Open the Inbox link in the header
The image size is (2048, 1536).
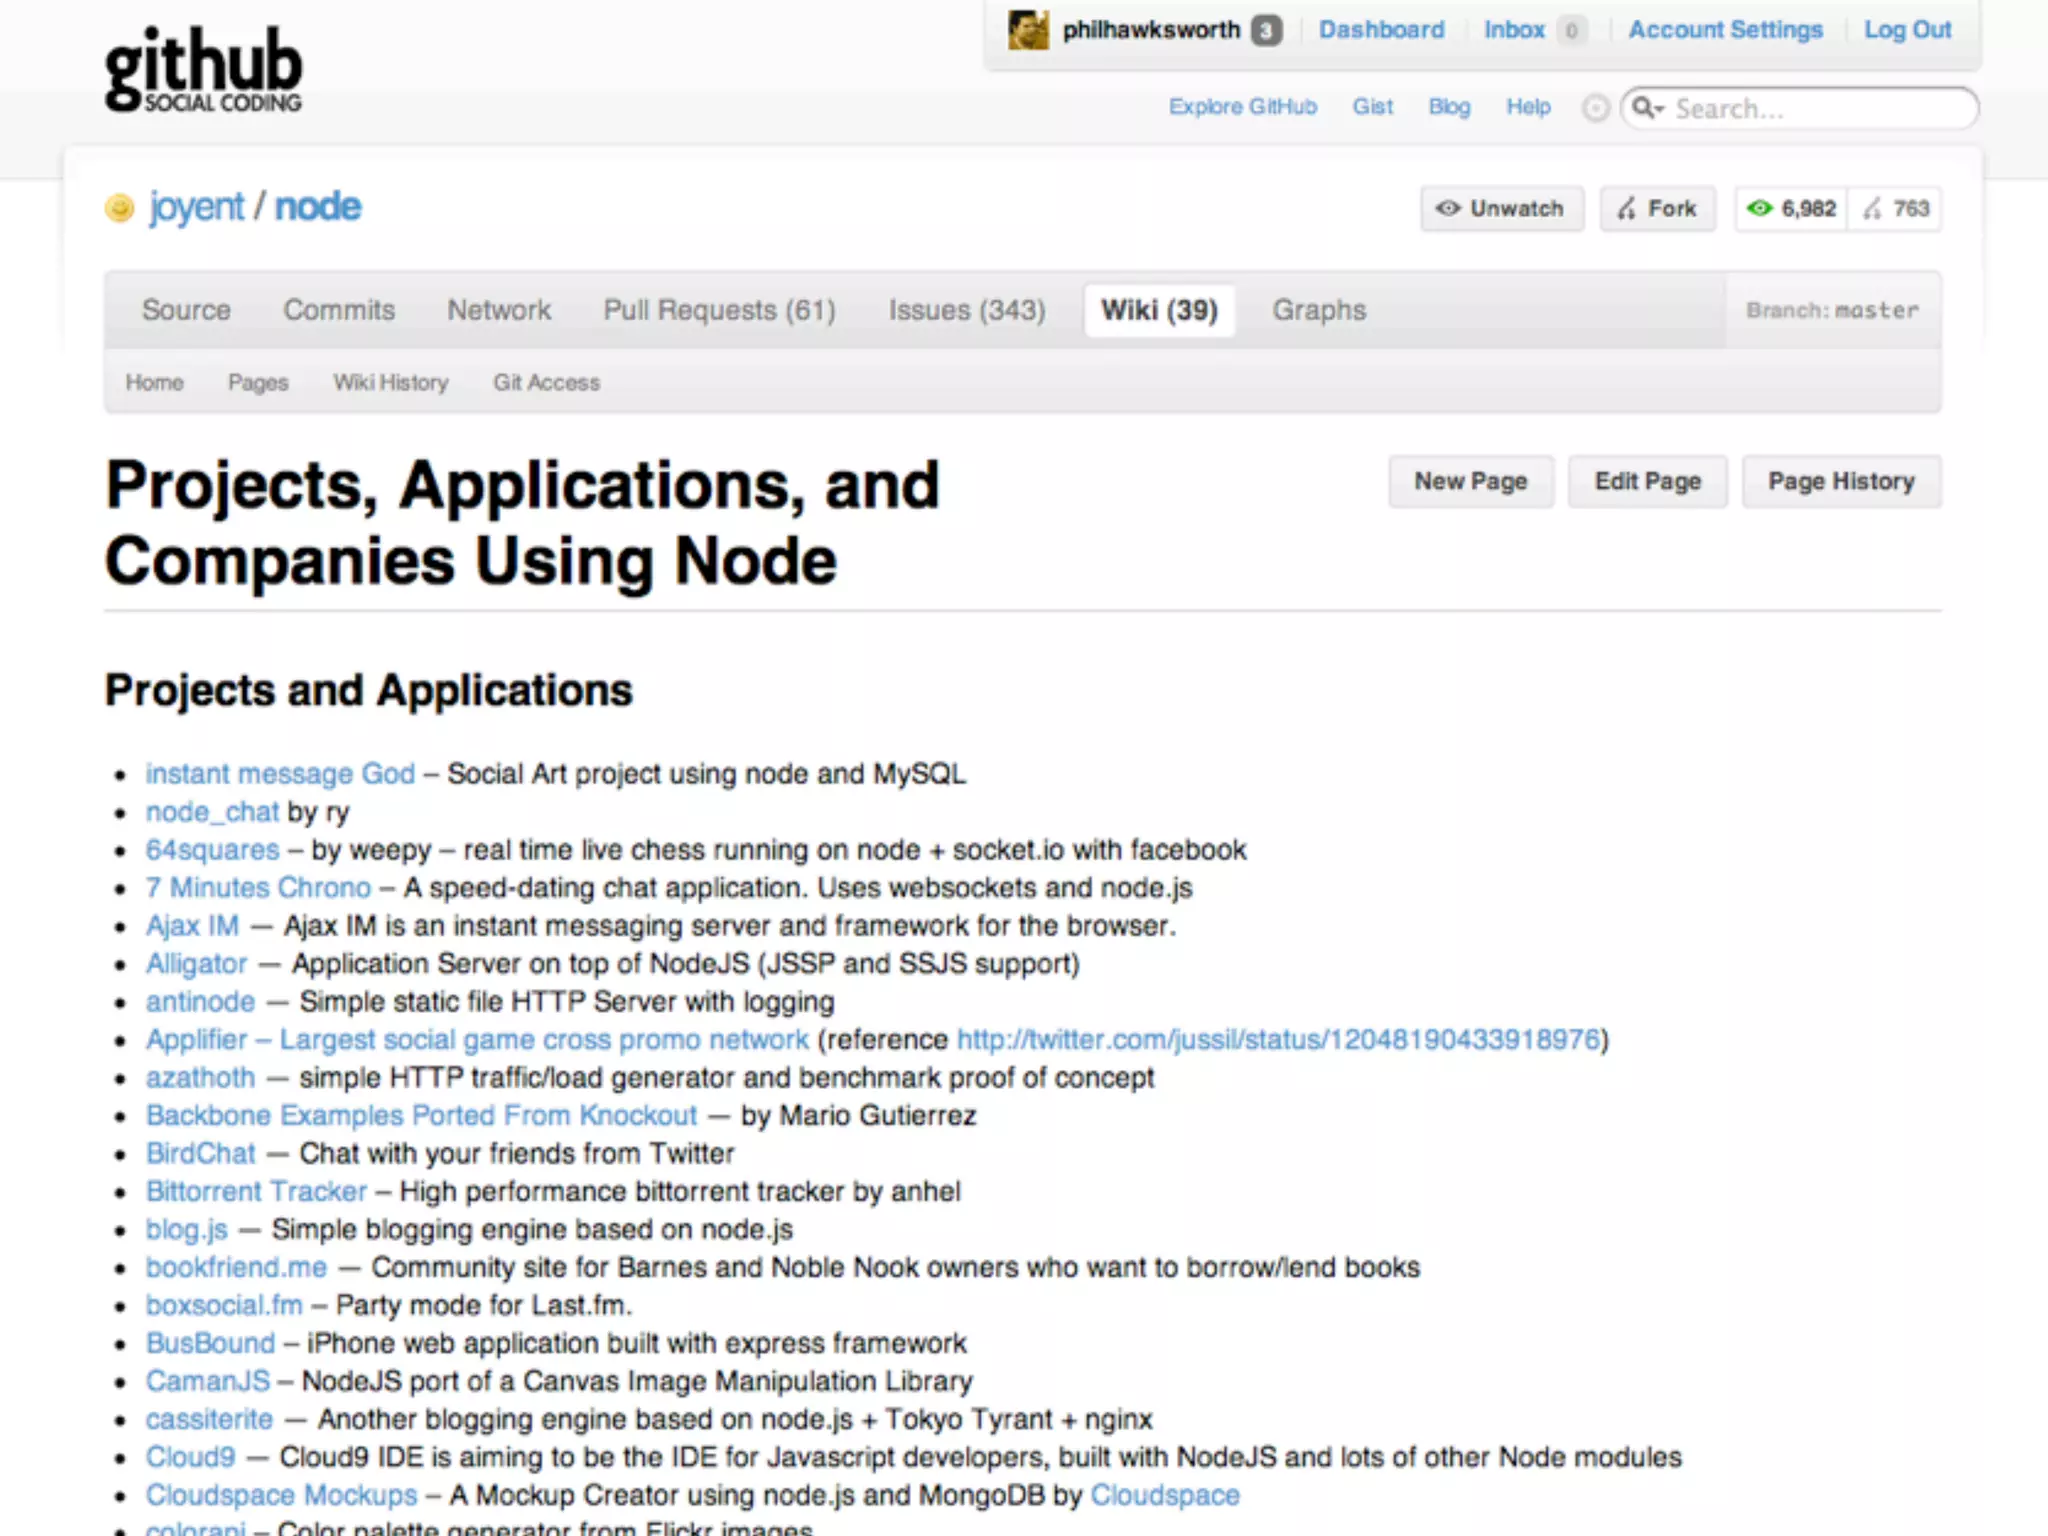(1514, 30)
